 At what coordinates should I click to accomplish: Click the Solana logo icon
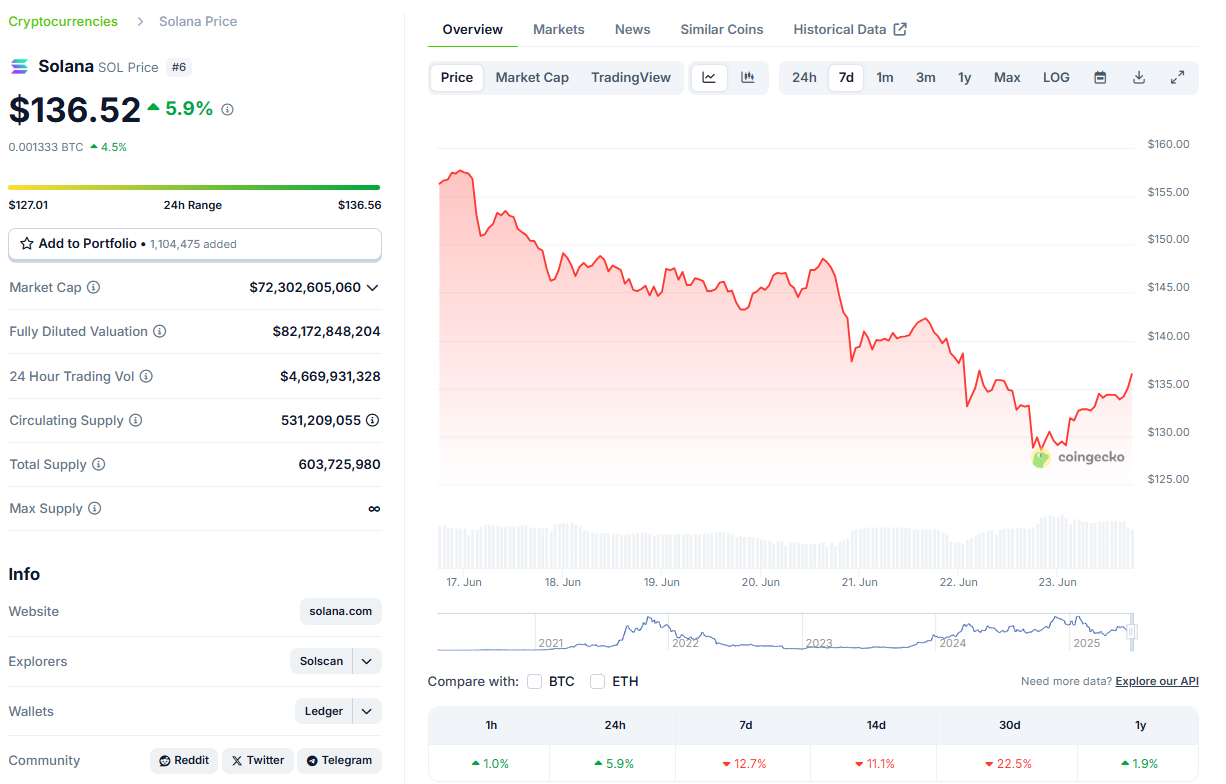pos(19,67)
